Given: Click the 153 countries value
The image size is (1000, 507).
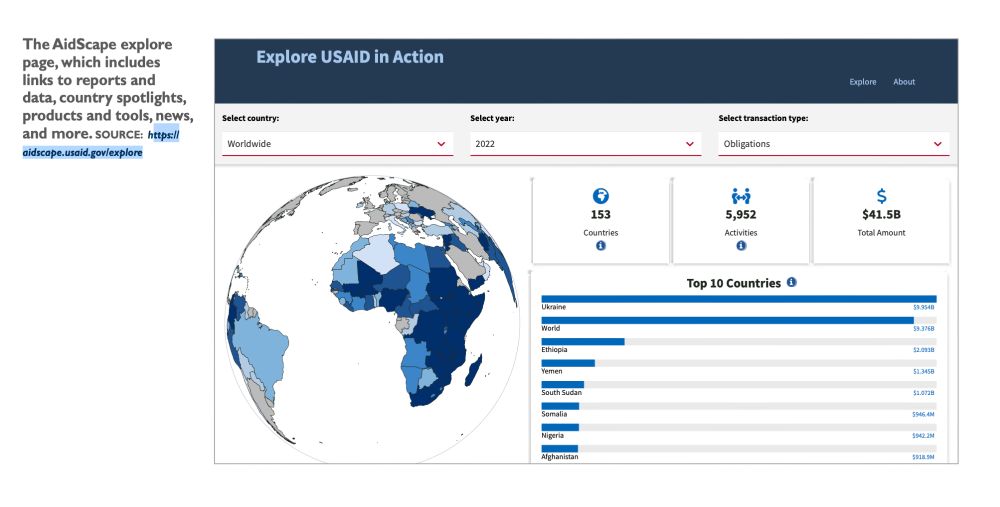Looking at the screenshot, I should [x=600, y=214].
